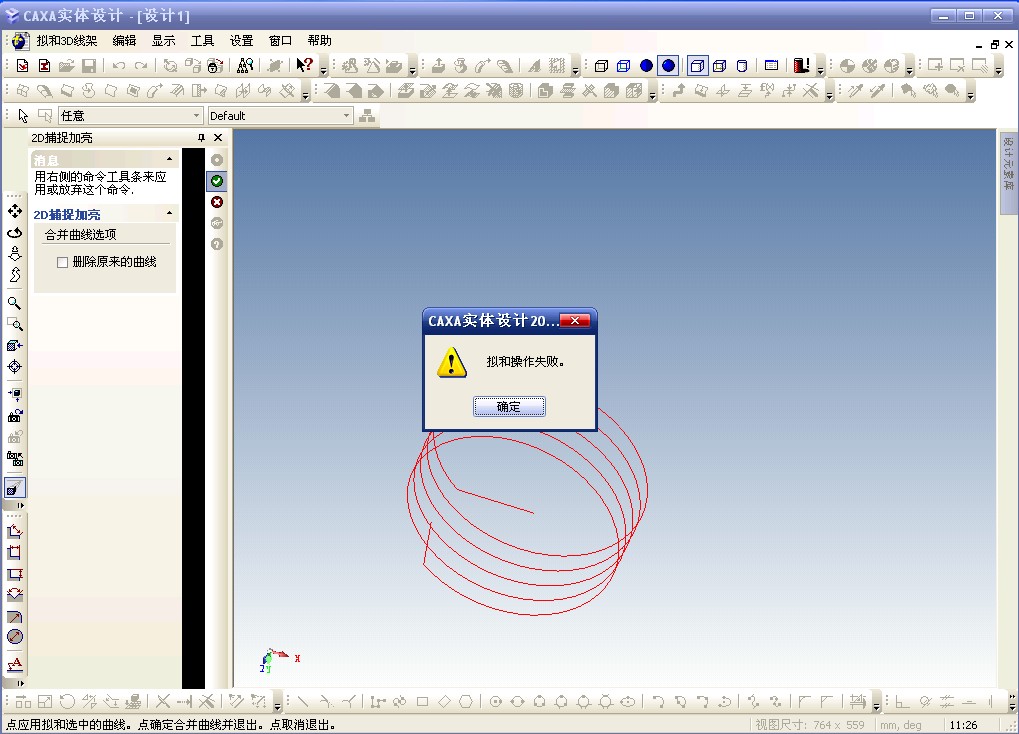Viewport: 1019px width, 734px height.
Task: Pin the 2D捕捉加亮 panel
Action: (201, 138)
